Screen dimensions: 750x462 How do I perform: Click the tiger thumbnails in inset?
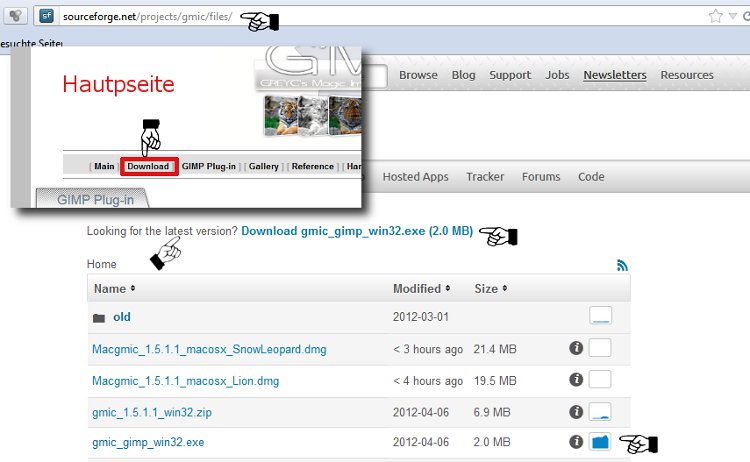313,115
